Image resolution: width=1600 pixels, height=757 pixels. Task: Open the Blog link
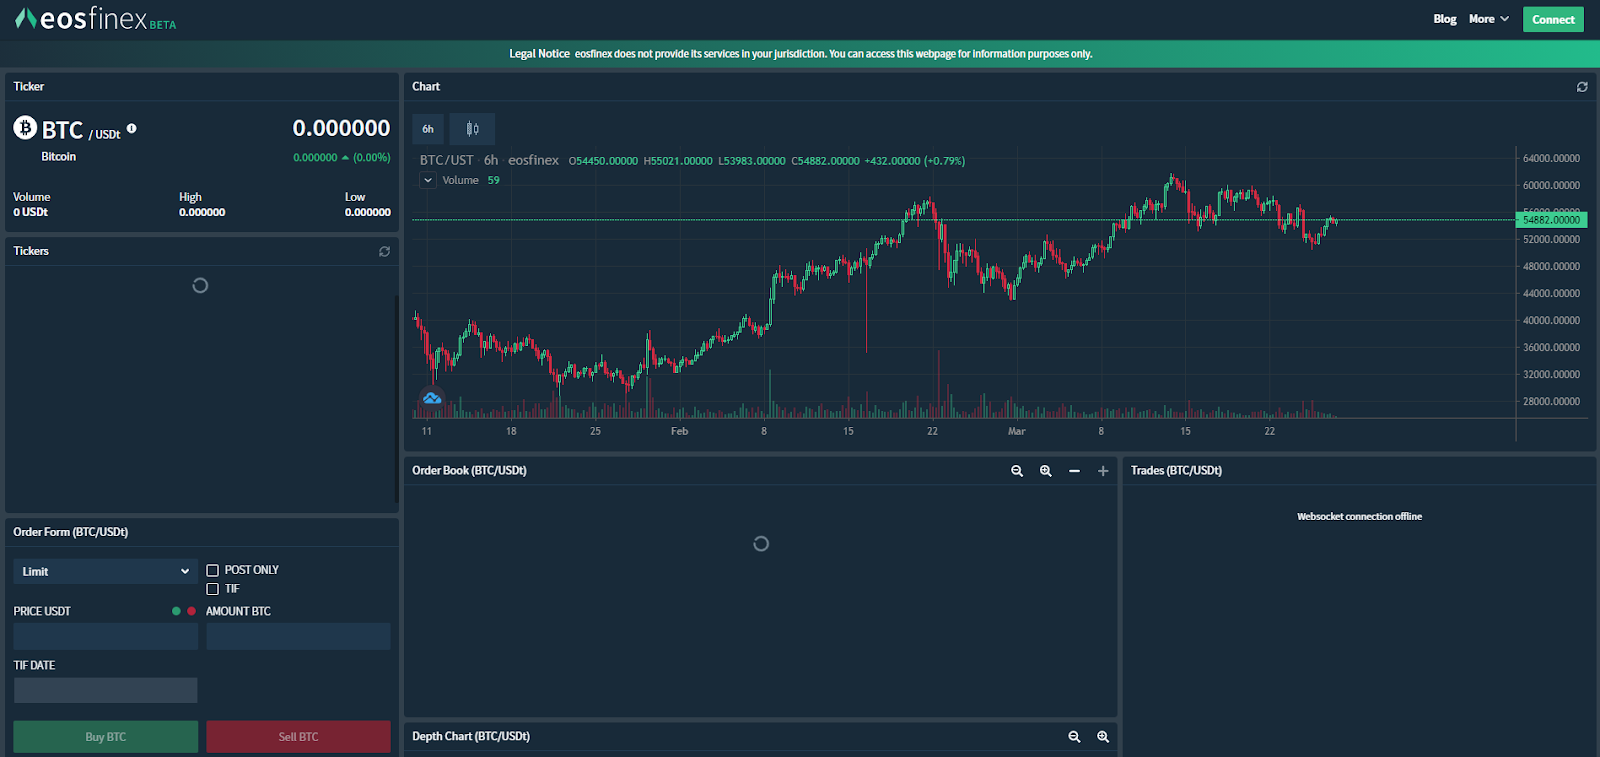pos(1445,19)
